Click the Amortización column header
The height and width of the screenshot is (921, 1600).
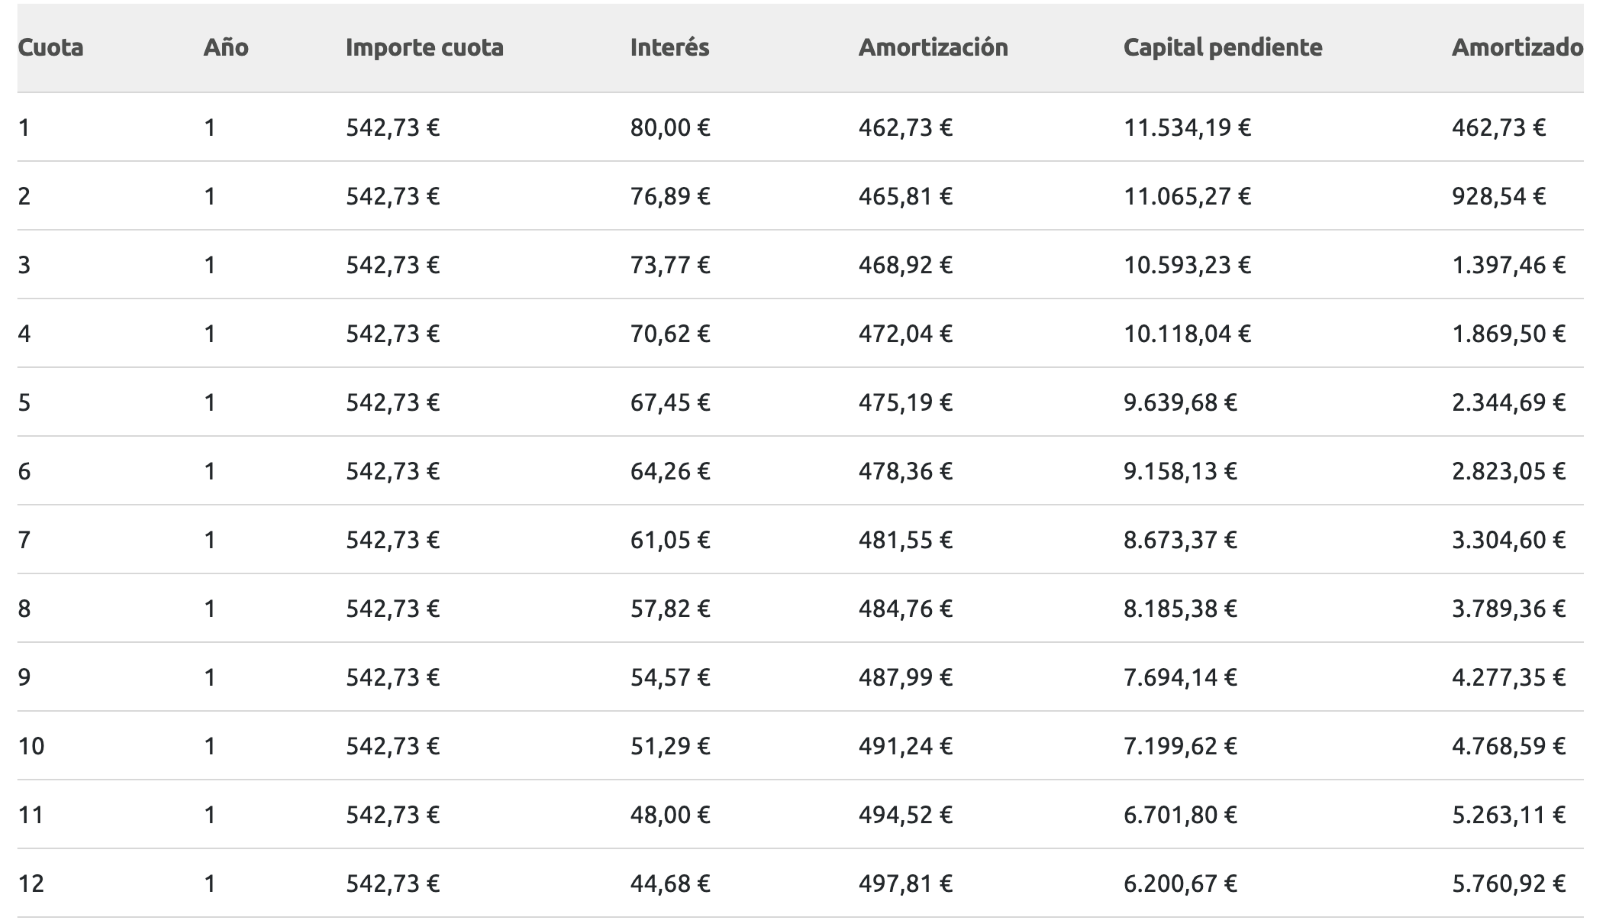tap(932, 48)
